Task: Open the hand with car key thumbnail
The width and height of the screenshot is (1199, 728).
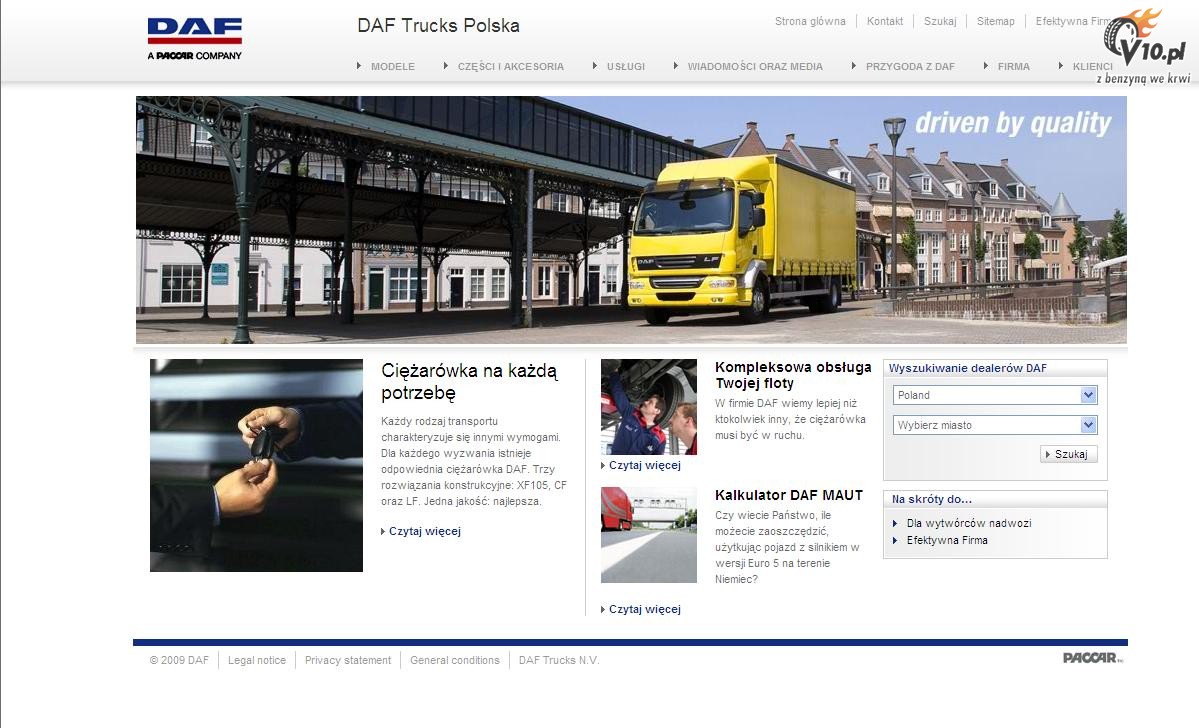Action: pyautogui.click(x=256, y=465)
